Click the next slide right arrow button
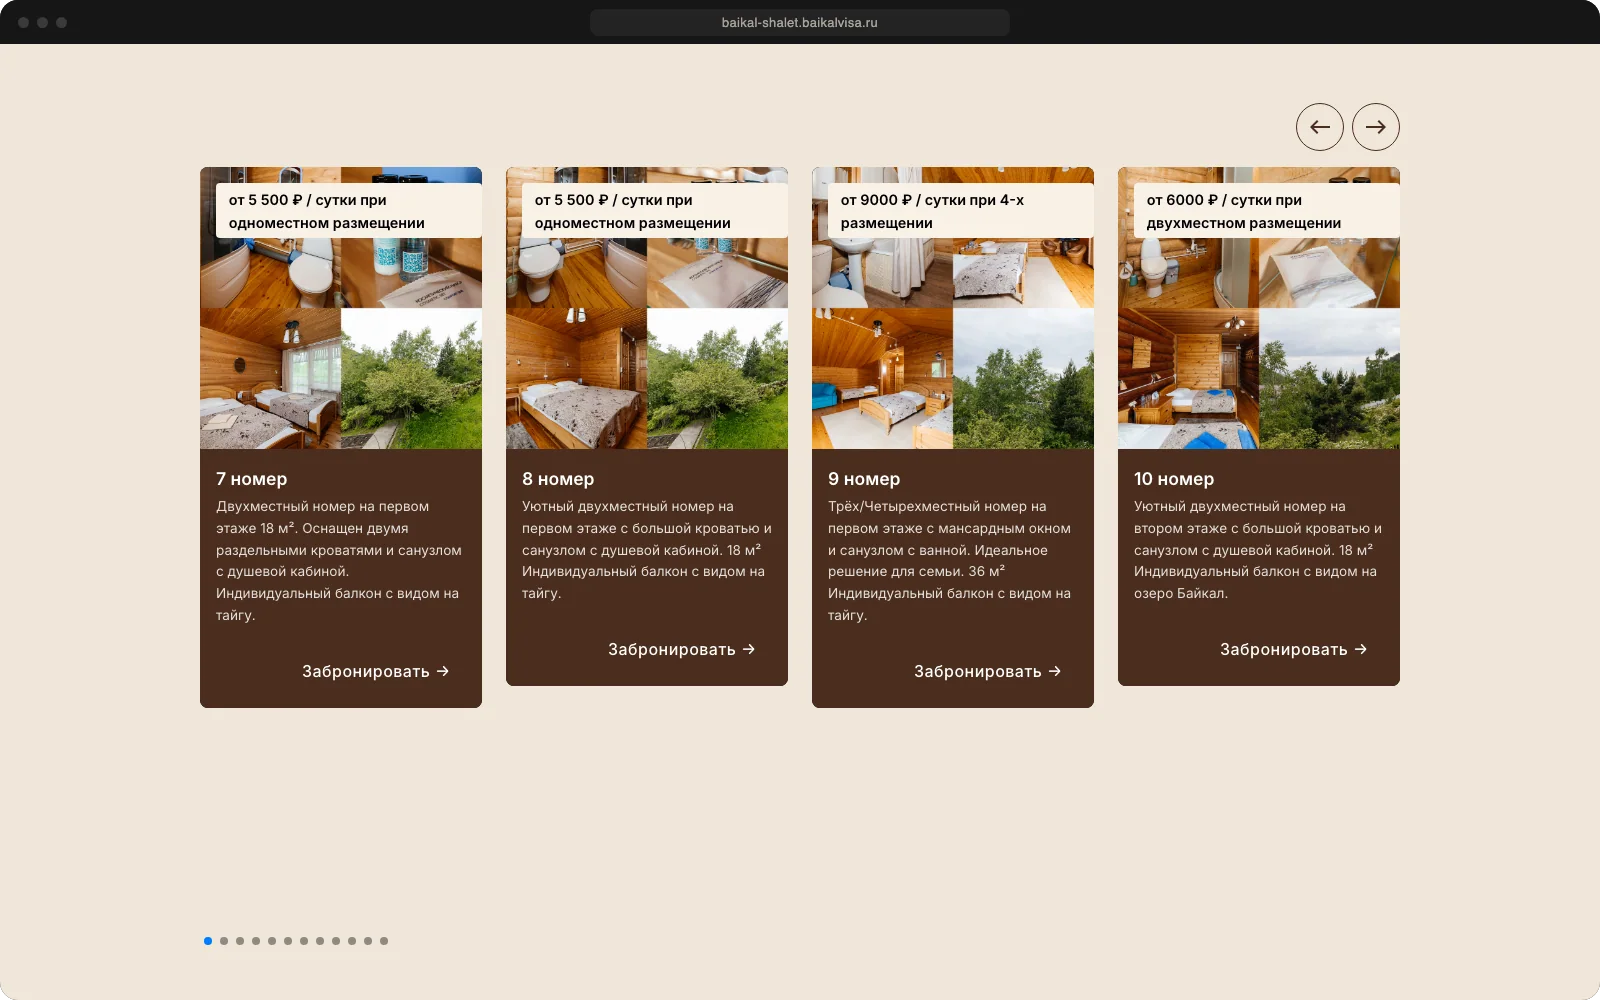The width and height of the screenshot is (1600, 1000). pos(1376,127)
